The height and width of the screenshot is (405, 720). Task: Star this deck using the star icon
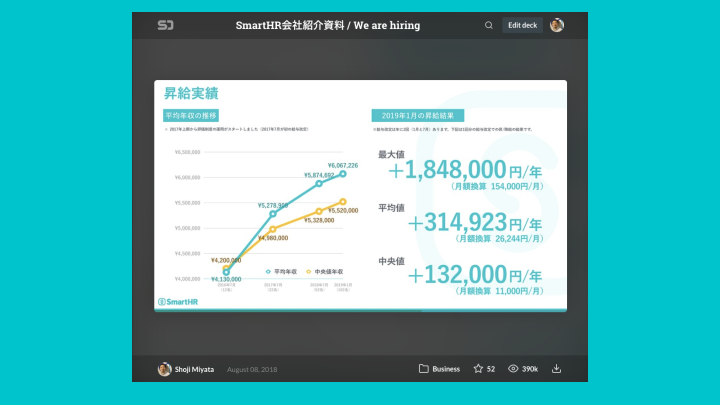click(478, 369)
